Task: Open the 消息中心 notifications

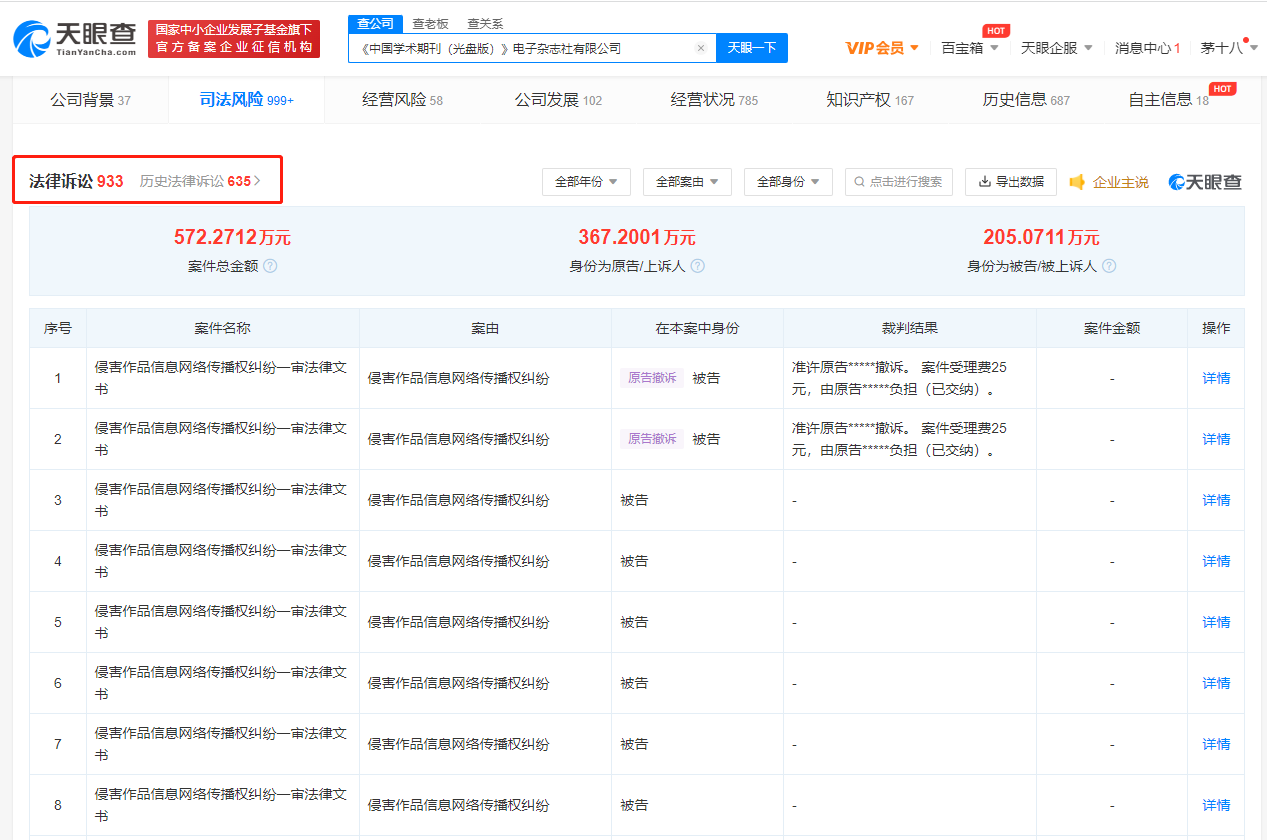Action: [1147, 48]
